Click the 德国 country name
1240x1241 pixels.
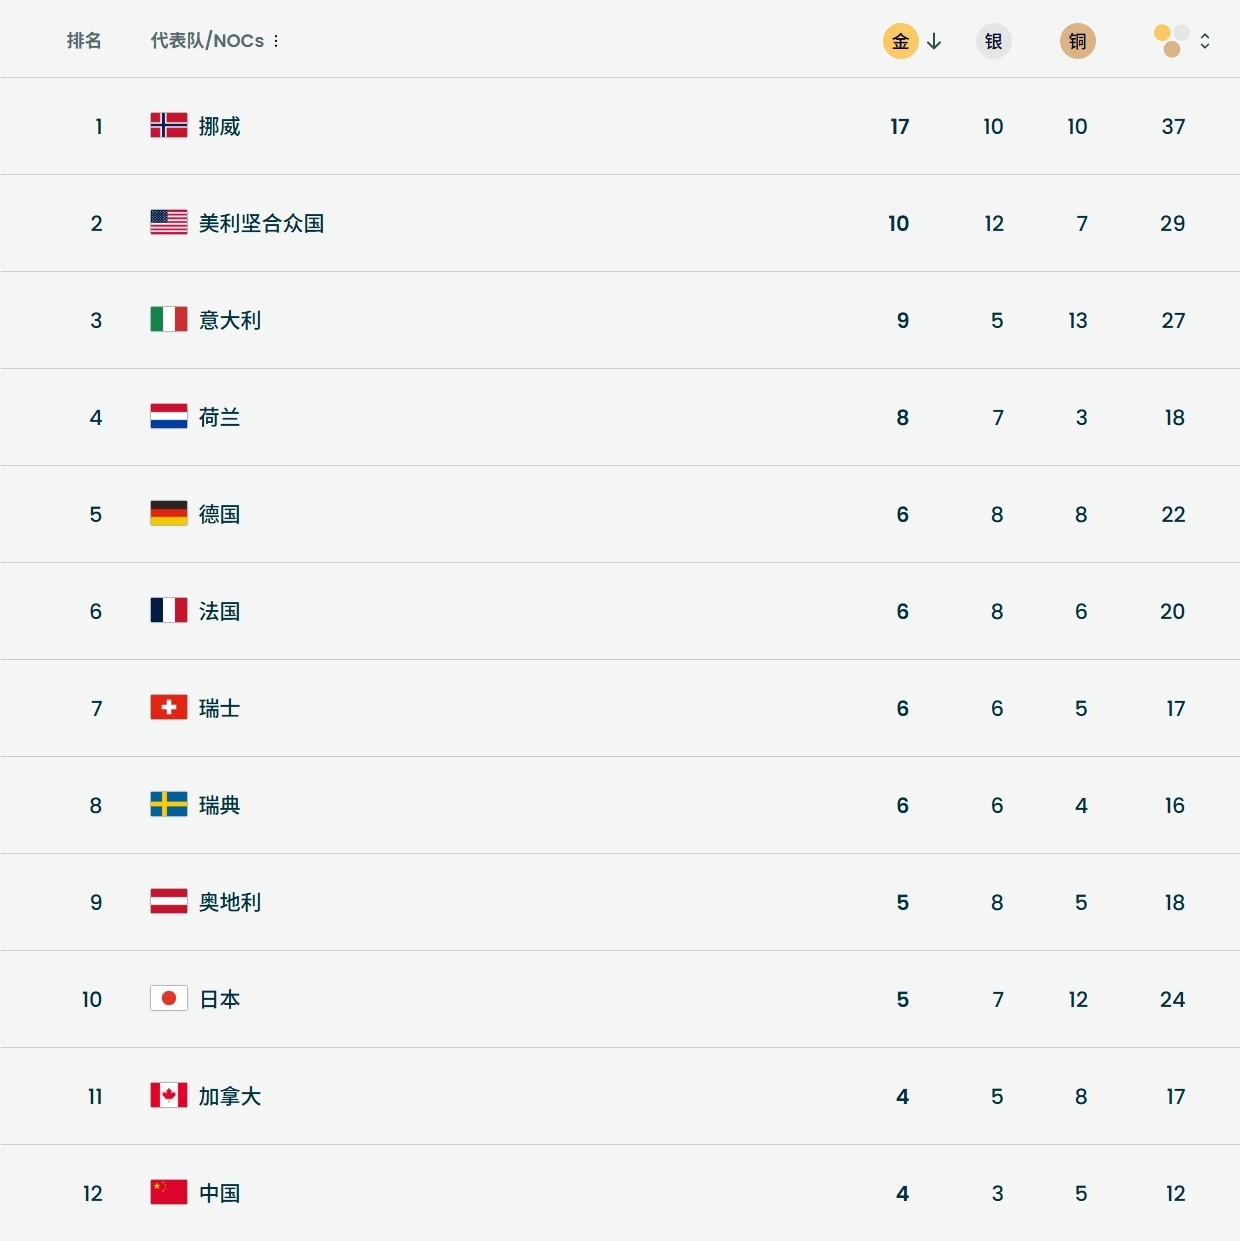[219, 514]
